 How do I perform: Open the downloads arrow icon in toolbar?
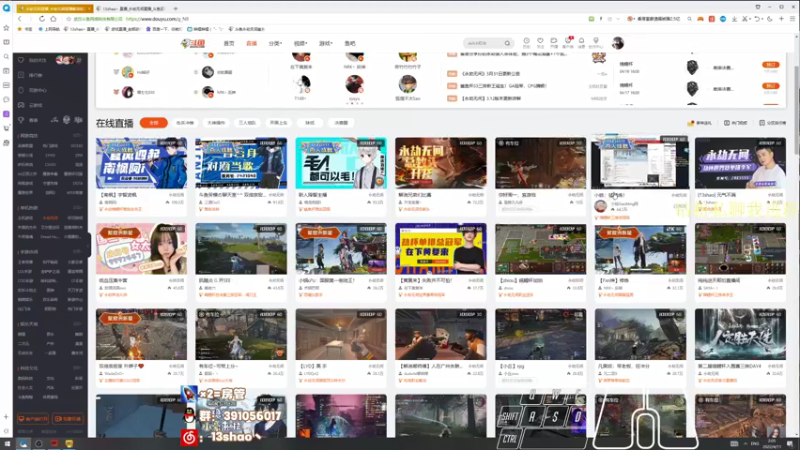coord(734,19)
